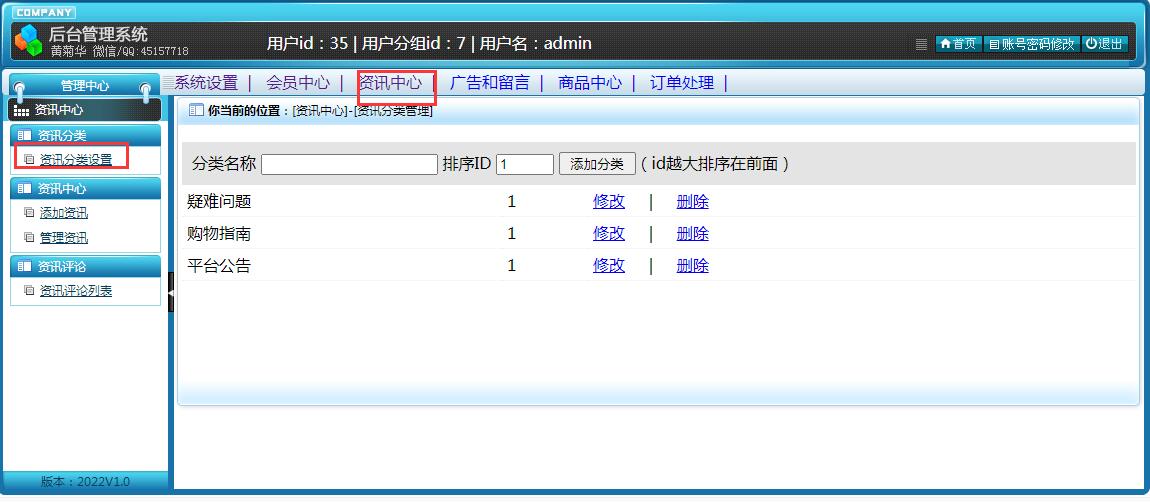Open the 广告和留言 menu
The image size is (1150, 502).
coord(489,83)
